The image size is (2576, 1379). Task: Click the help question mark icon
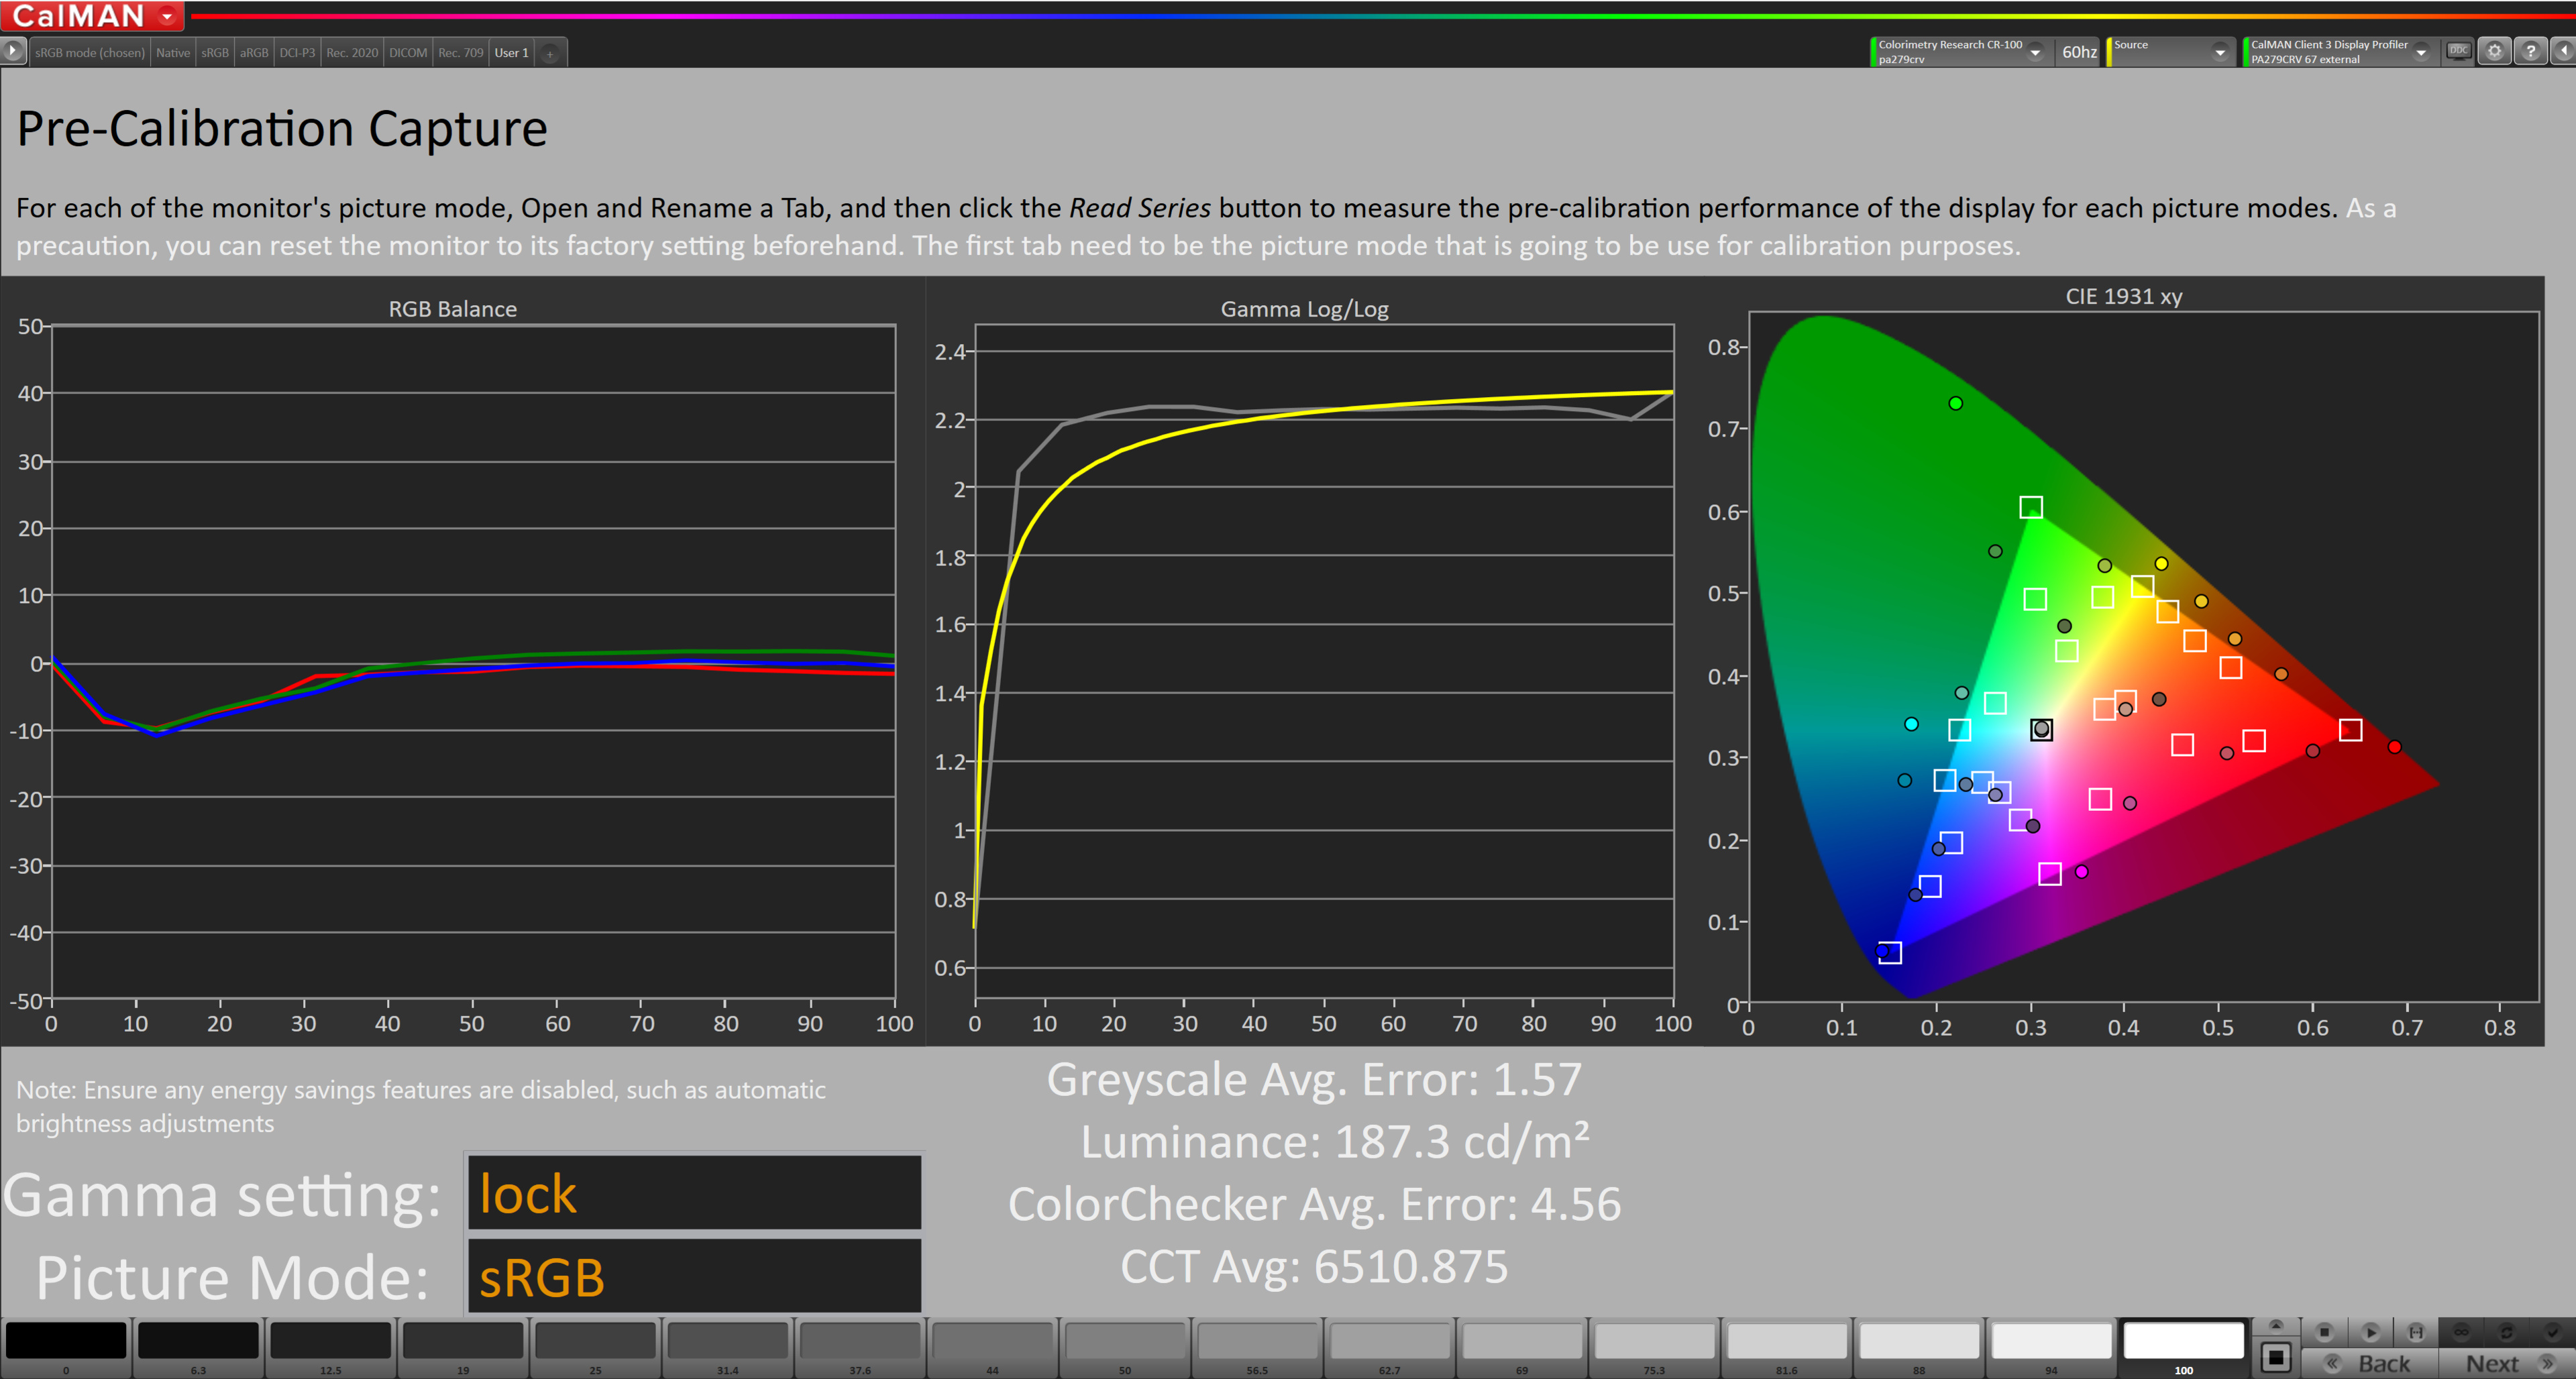(x=2530, y=52)
